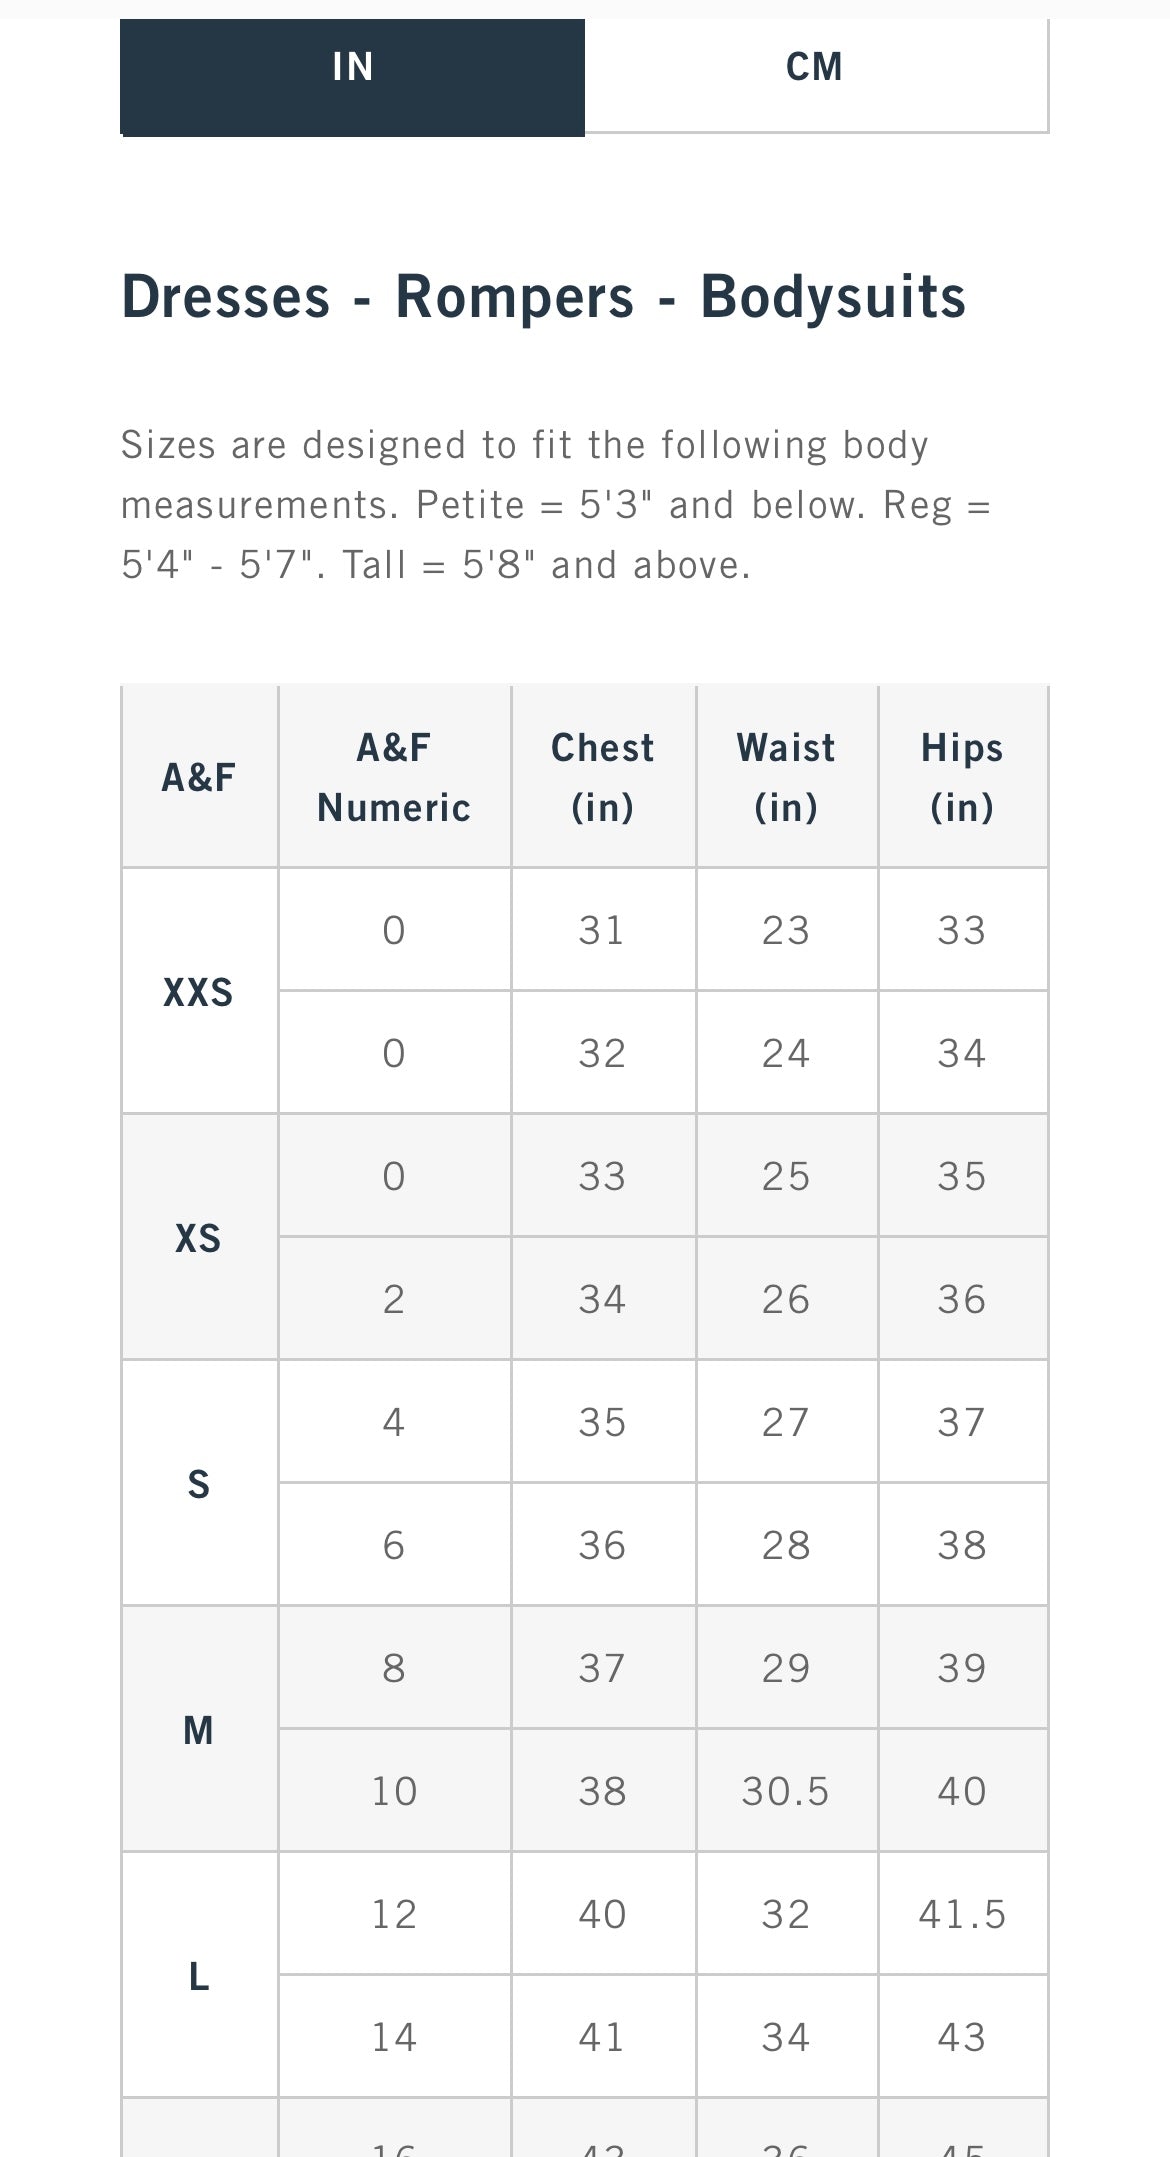Select the A&F Numeric column header
Image resolution: width=1170 pixels, height=2157 pixels.
[x=394, y=777]
